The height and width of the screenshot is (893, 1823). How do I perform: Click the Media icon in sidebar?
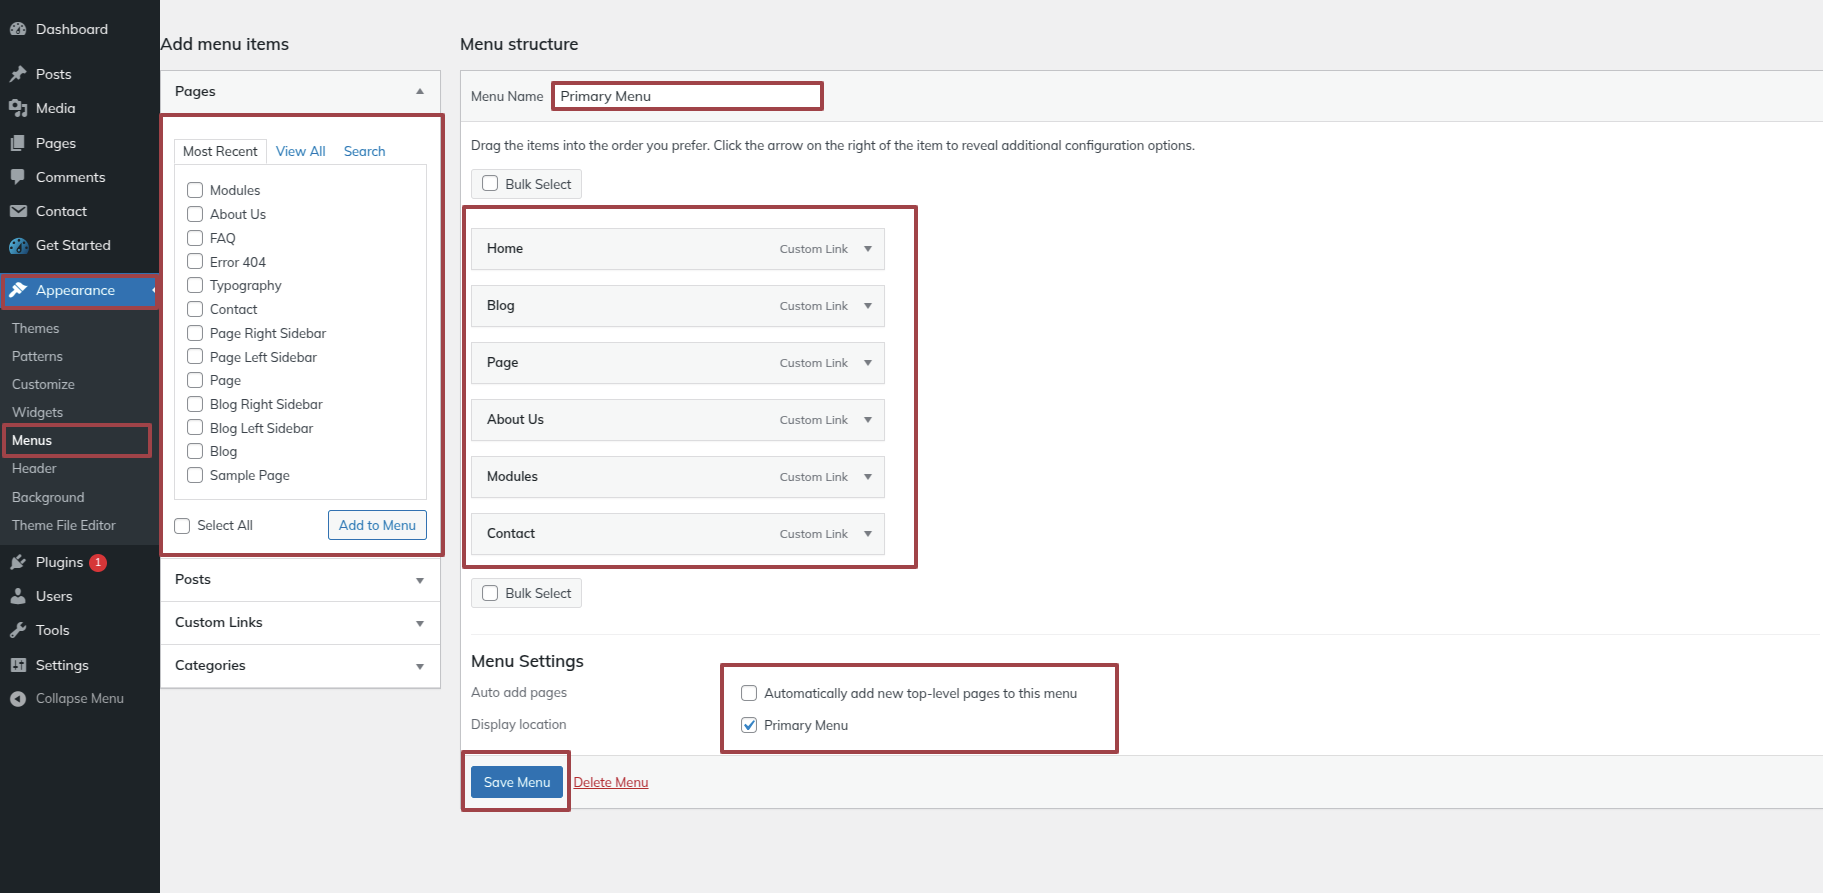tap(18, 108)
